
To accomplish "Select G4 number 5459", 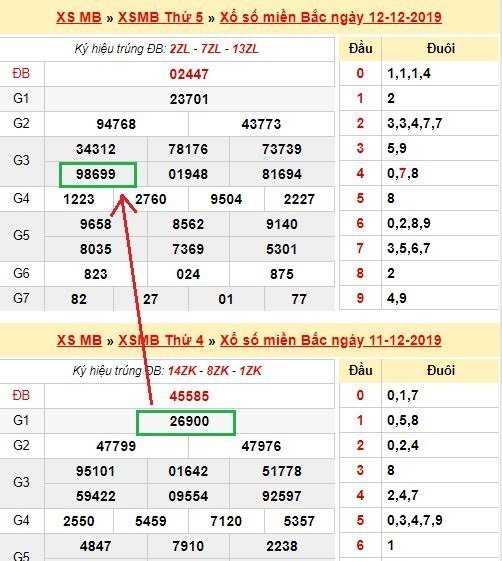I will (x=151, y=521).
